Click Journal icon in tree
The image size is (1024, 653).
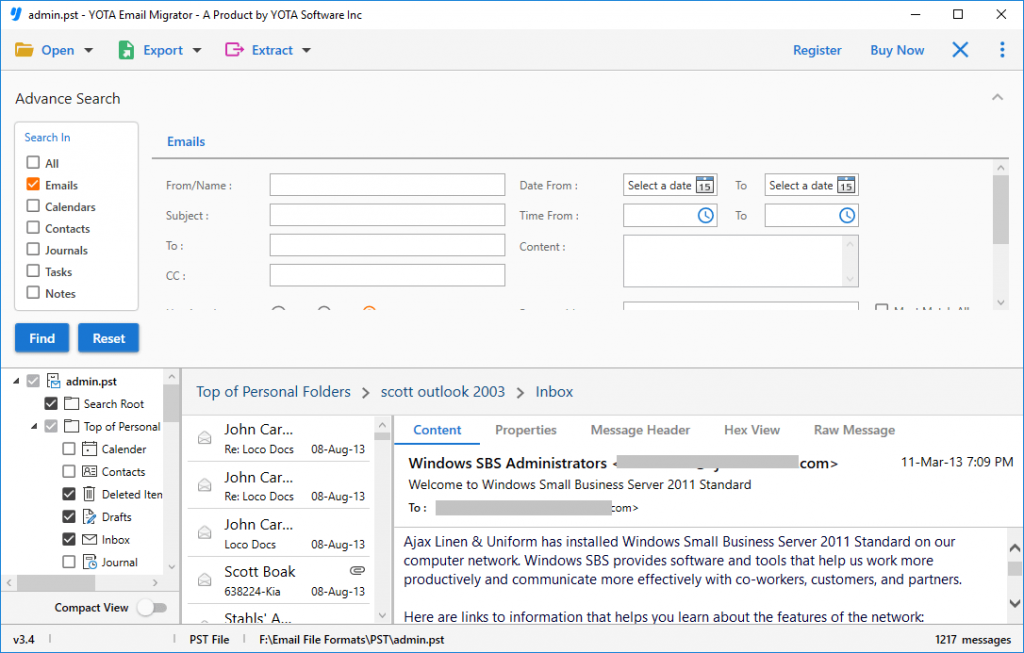click(89, 562)
